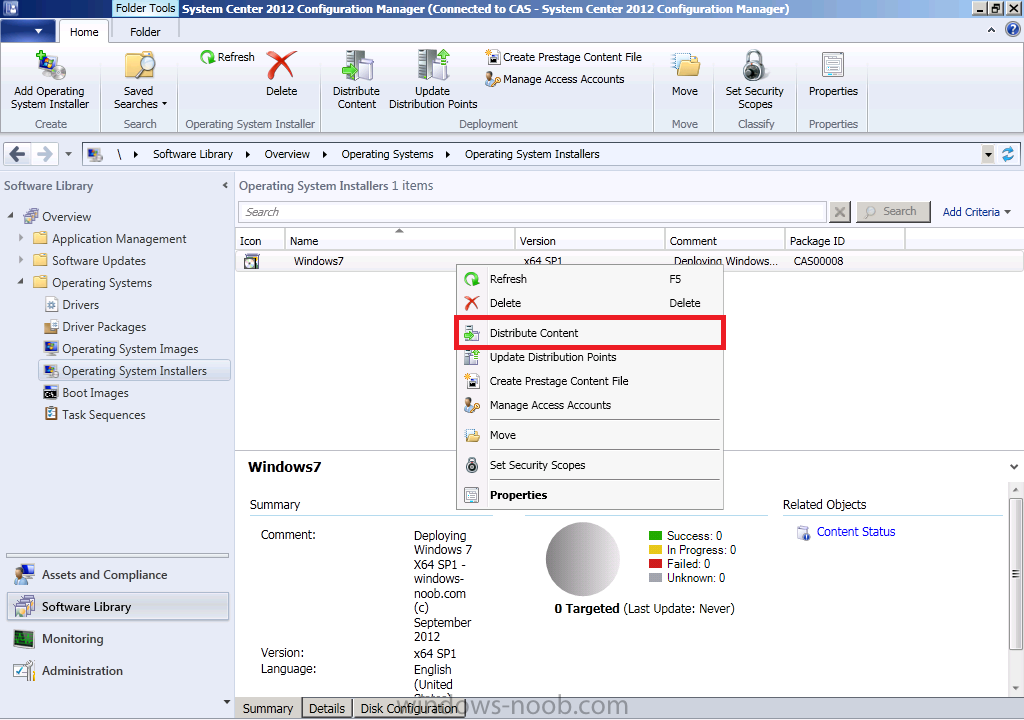The image size is (1024, 720).
Task: Click the details pane vertical scrollbar
Action: click(x=1015, y=574)
